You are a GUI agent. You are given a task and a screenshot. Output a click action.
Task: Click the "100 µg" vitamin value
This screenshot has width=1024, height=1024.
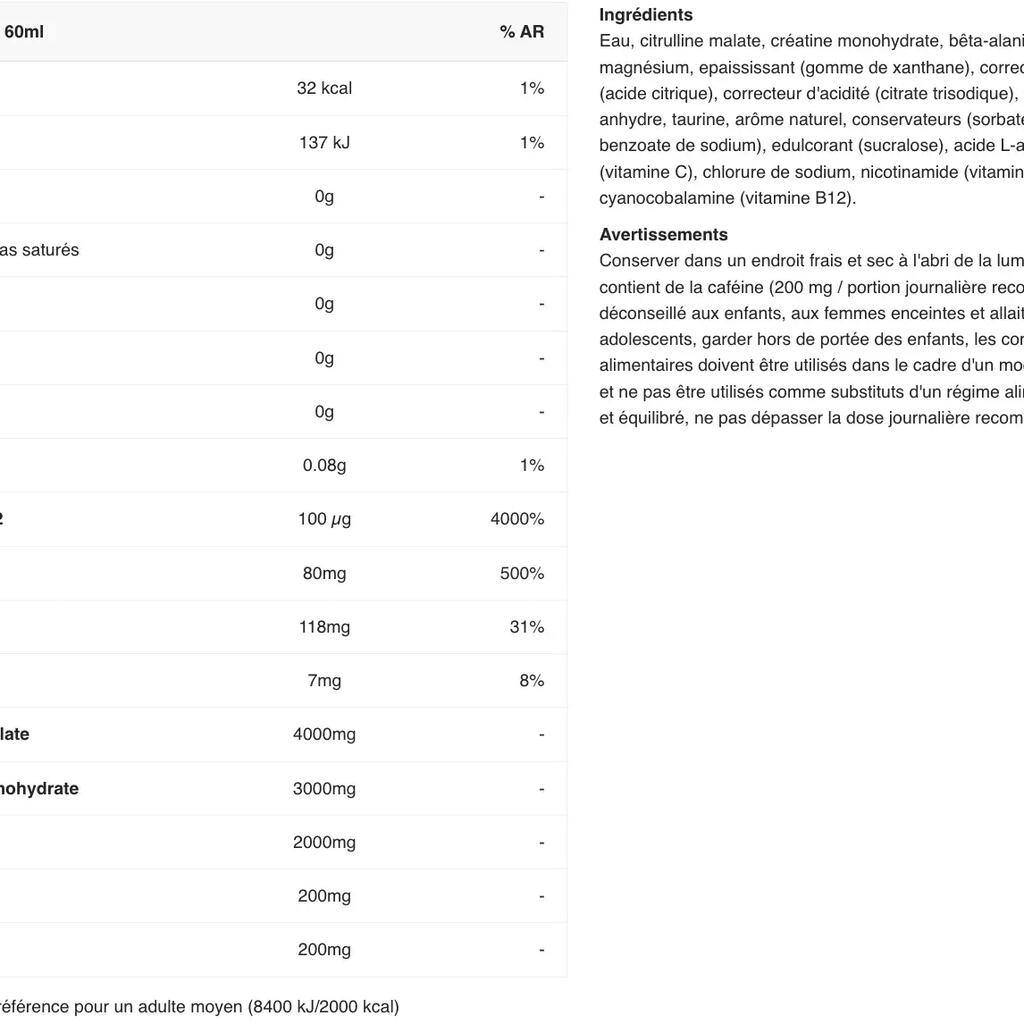[x=324, y=519]
